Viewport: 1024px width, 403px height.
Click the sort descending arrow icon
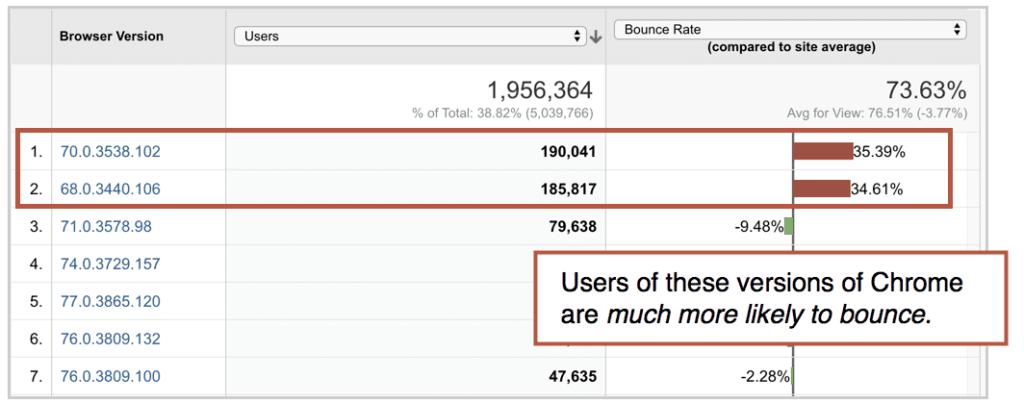(595, 36)
